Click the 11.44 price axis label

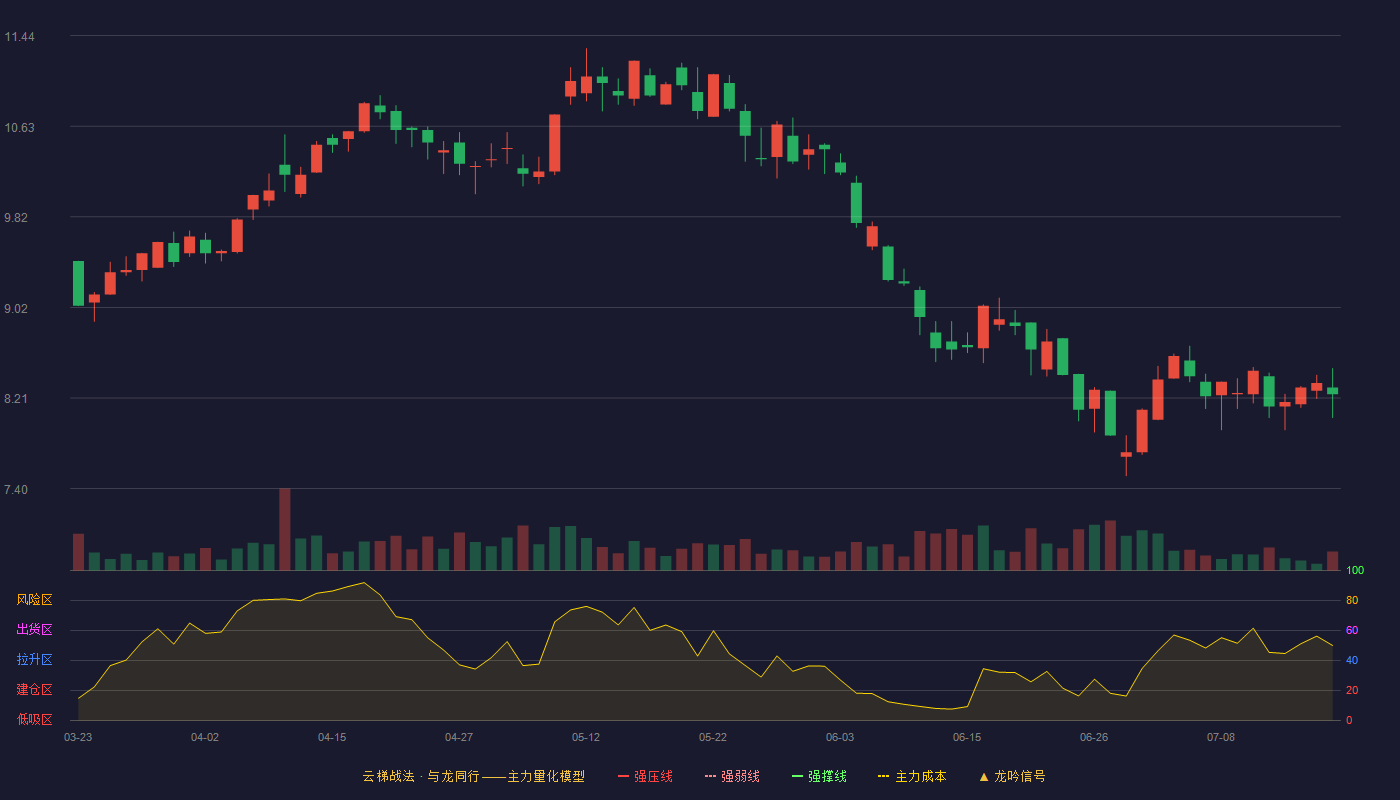(20, 37)
